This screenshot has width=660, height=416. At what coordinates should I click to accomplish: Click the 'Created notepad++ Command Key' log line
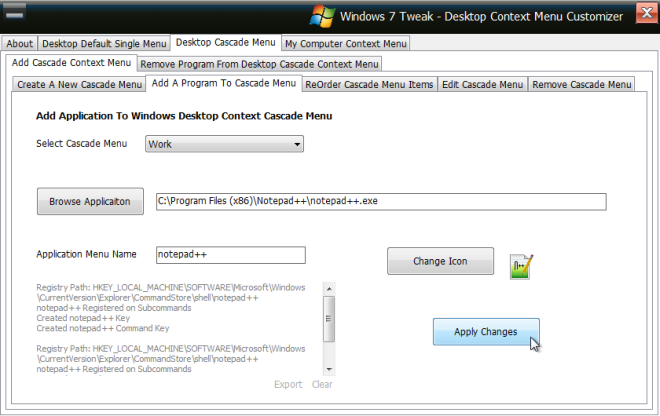tap(103, 328)
